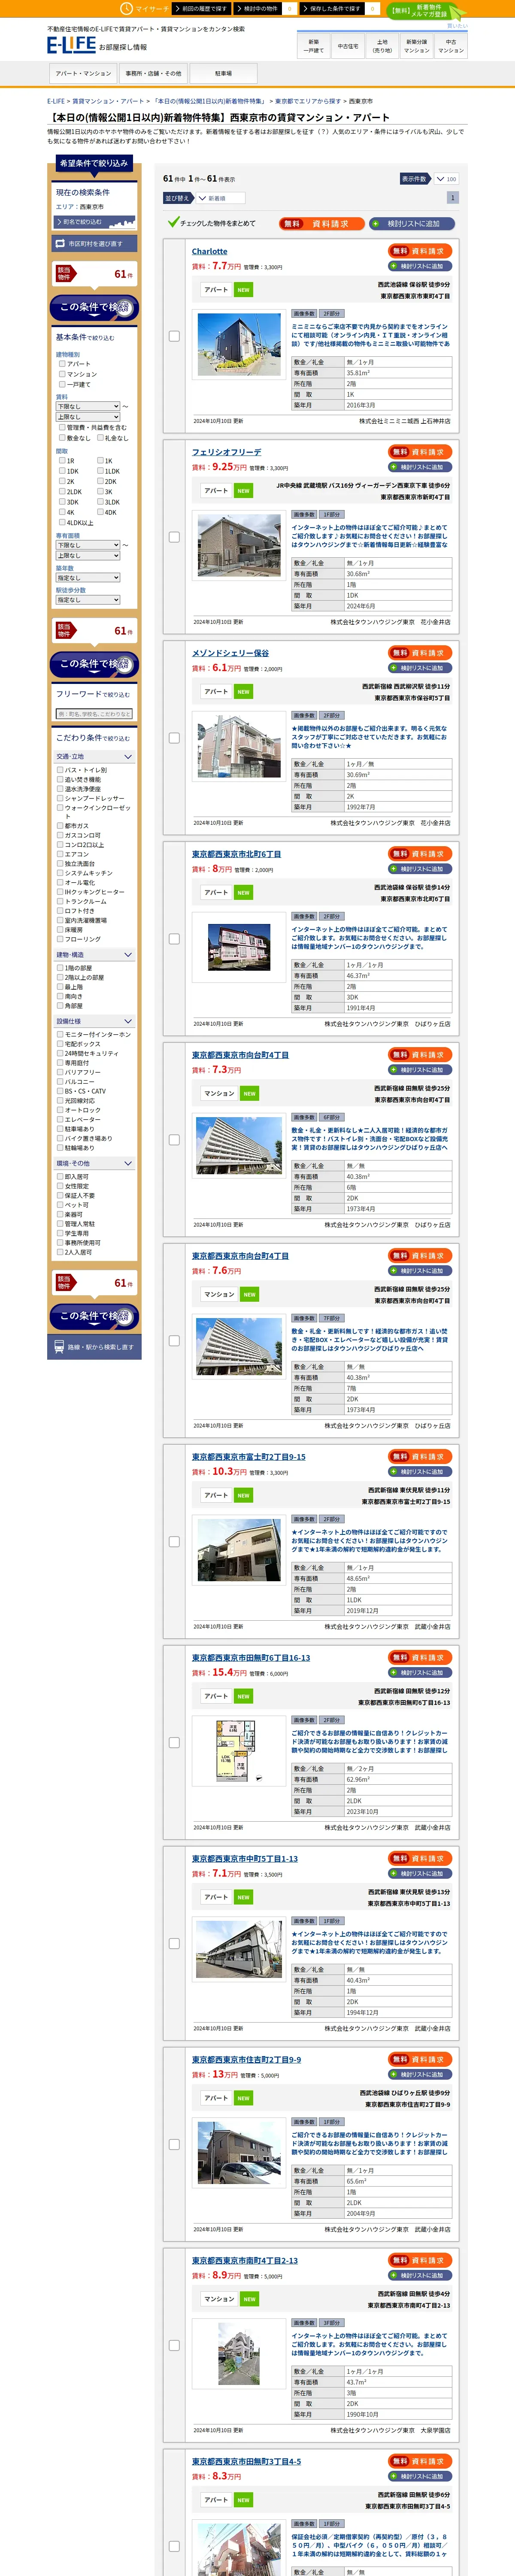Select the 駐車場 tab
Screen dimensions: 515x2576
point(223,73)
